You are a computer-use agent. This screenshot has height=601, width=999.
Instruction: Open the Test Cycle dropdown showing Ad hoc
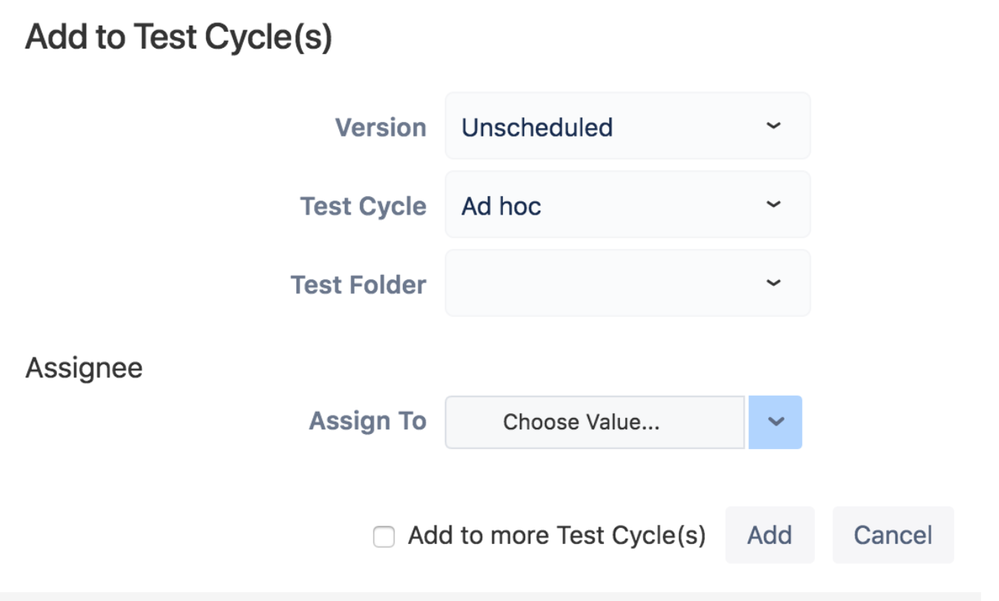click(628, 204)
